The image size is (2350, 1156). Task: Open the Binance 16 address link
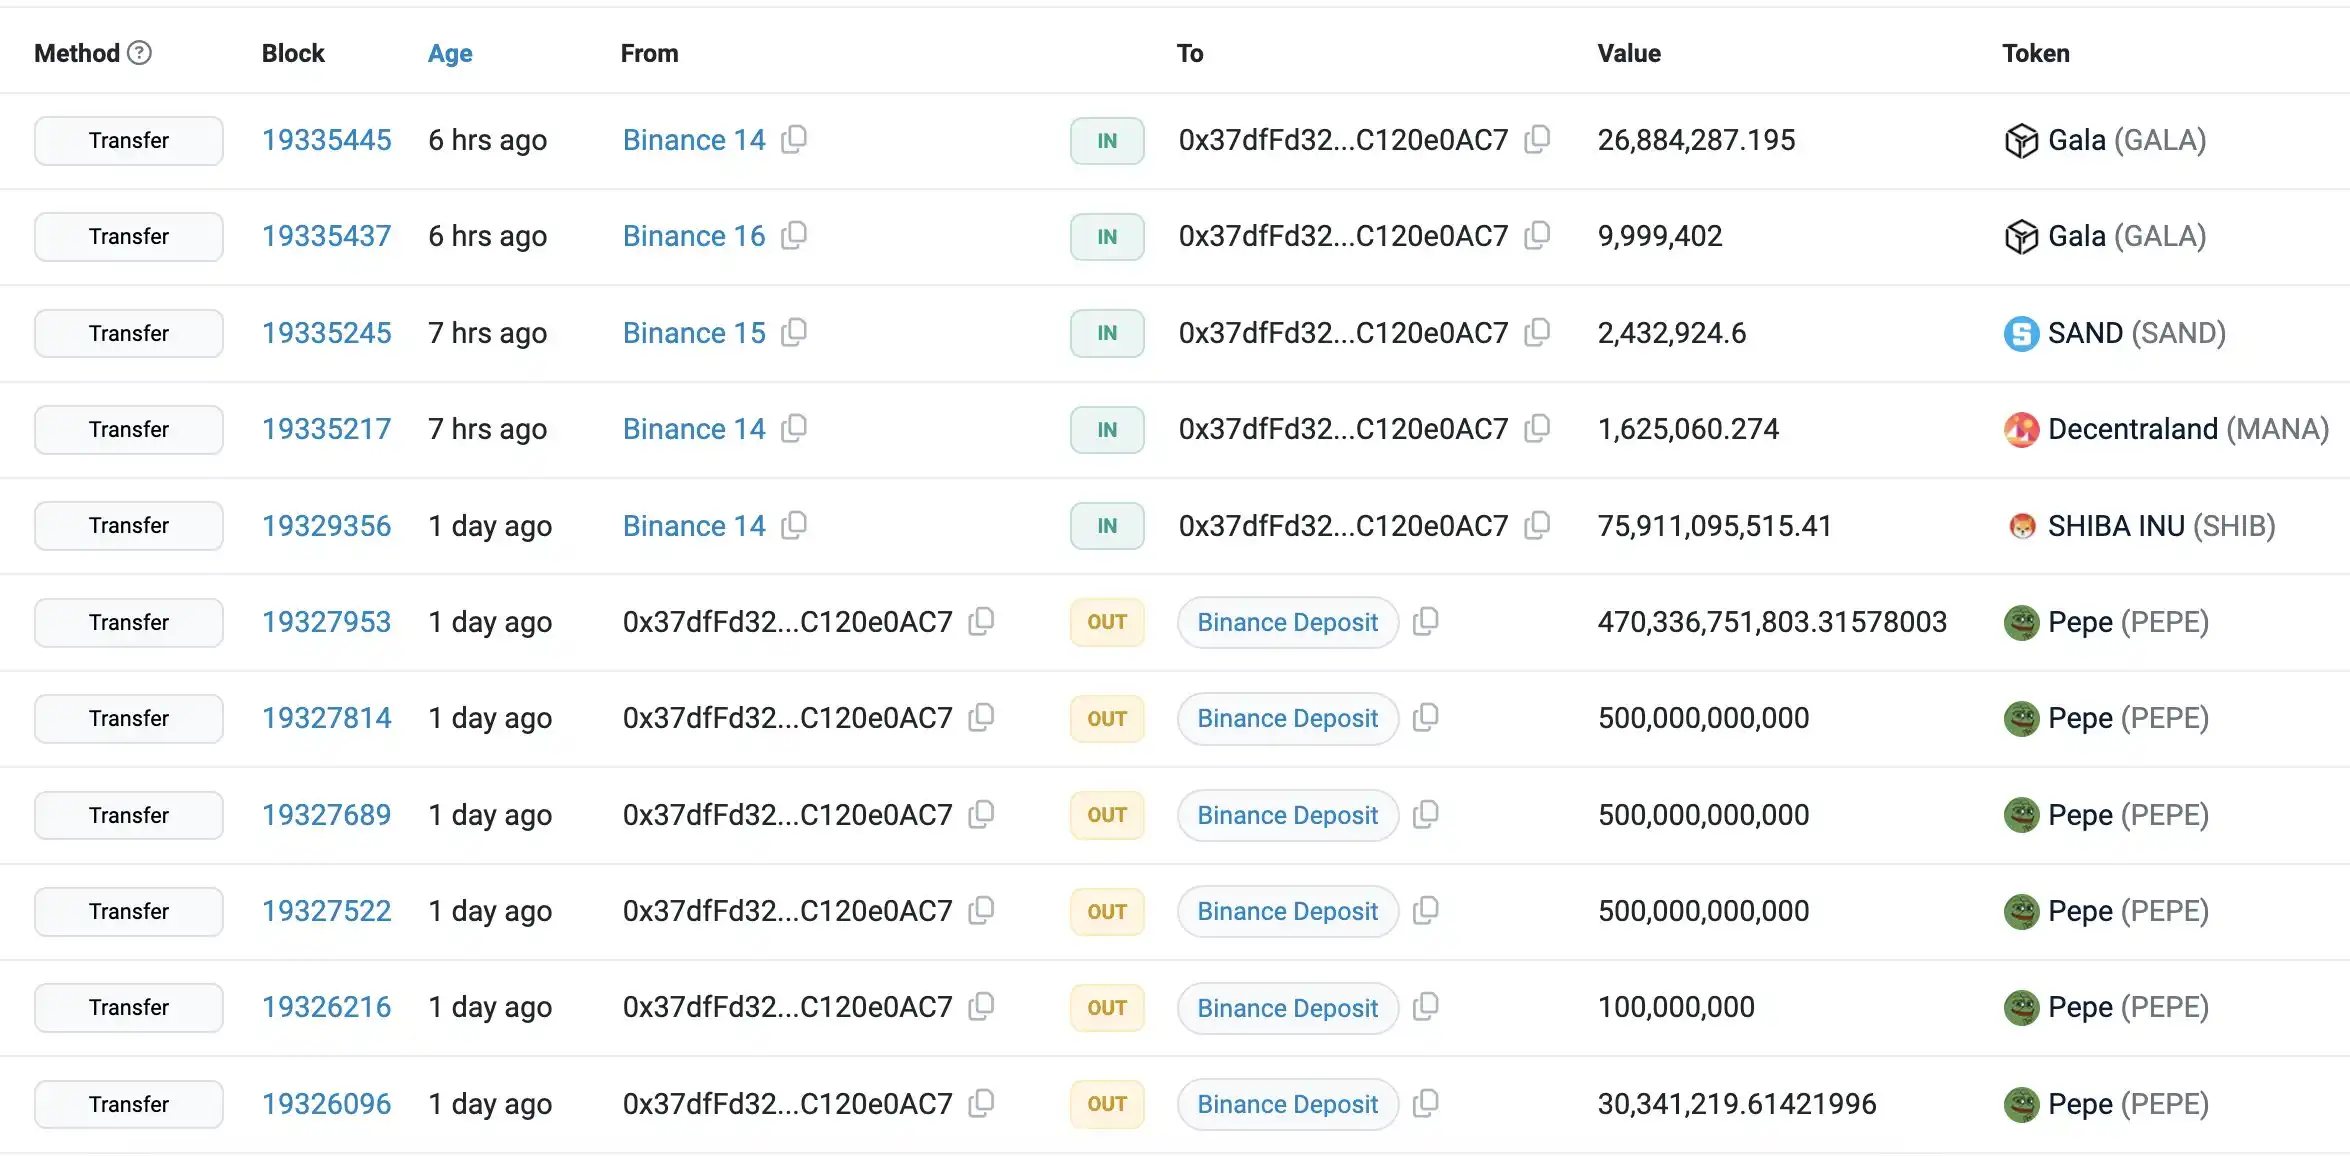[x=693, y=236]
